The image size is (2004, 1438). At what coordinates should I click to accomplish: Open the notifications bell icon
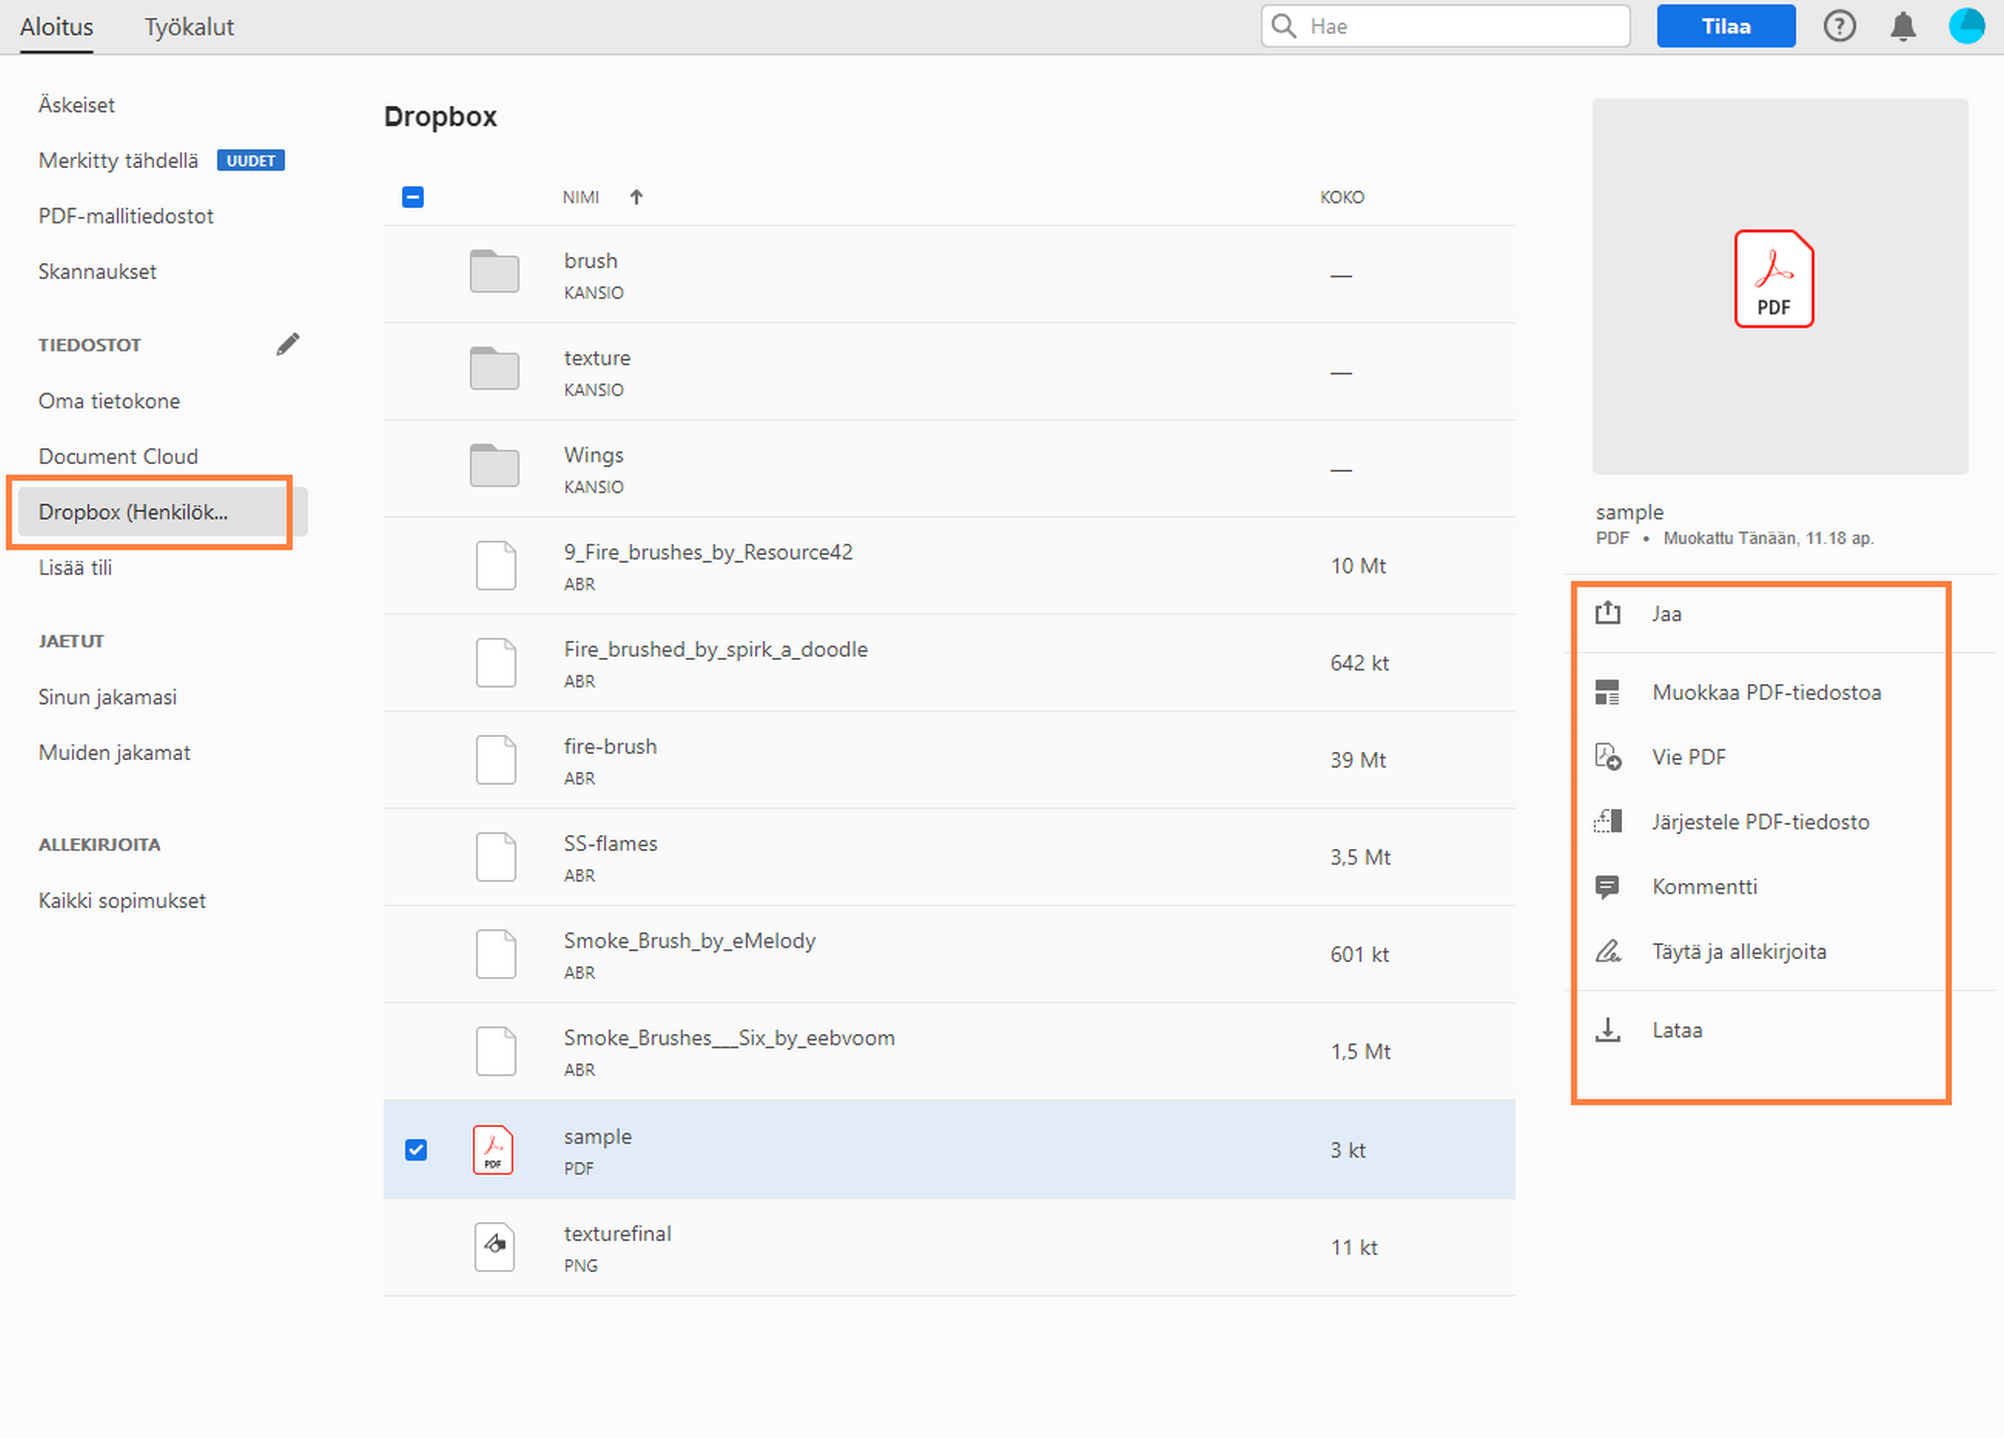click(x=1904, y=26)
